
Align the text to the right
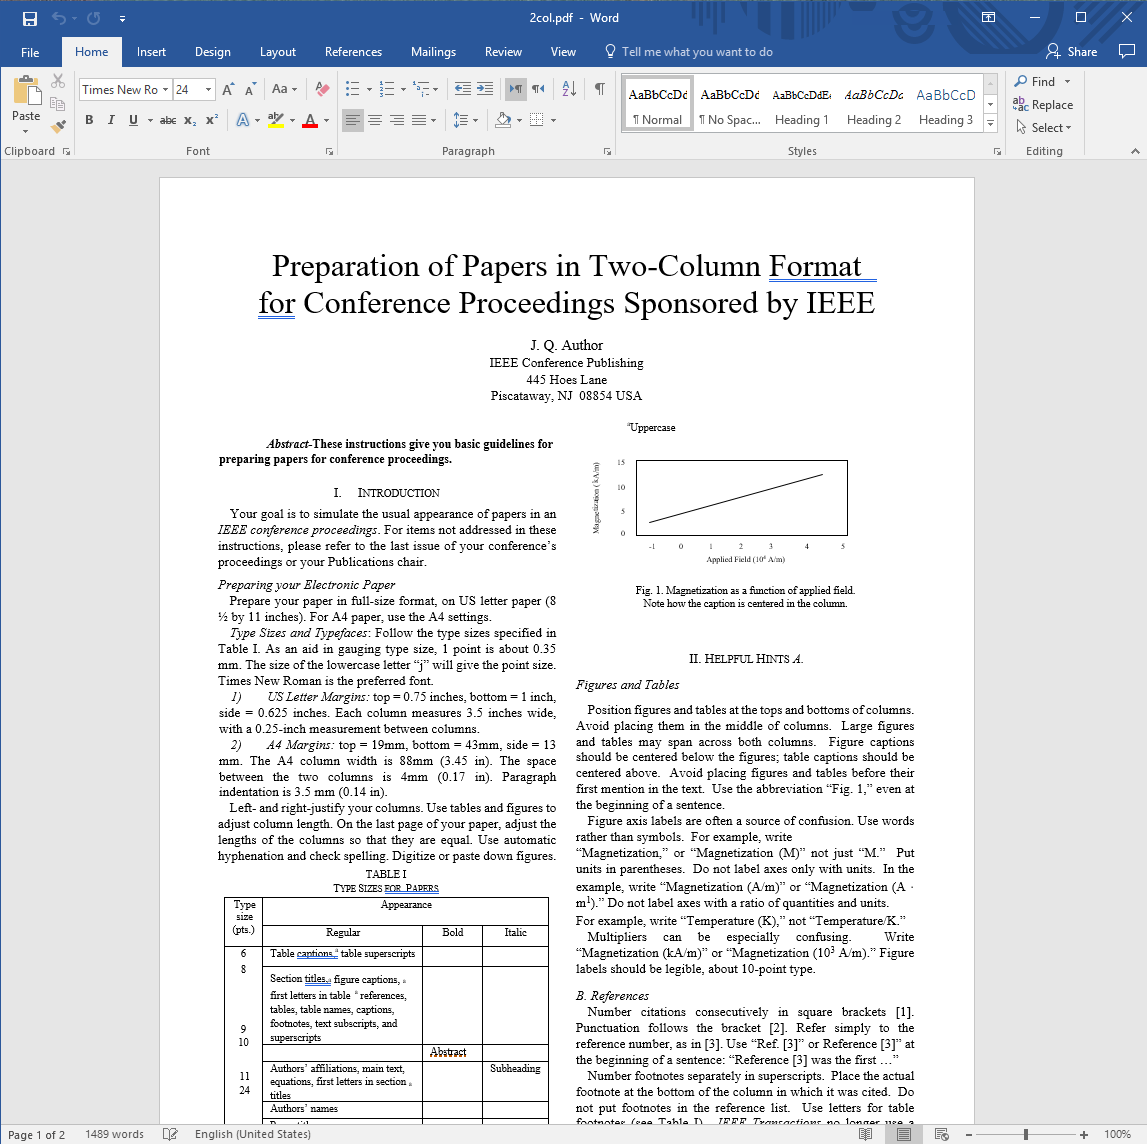pos(396,120)
